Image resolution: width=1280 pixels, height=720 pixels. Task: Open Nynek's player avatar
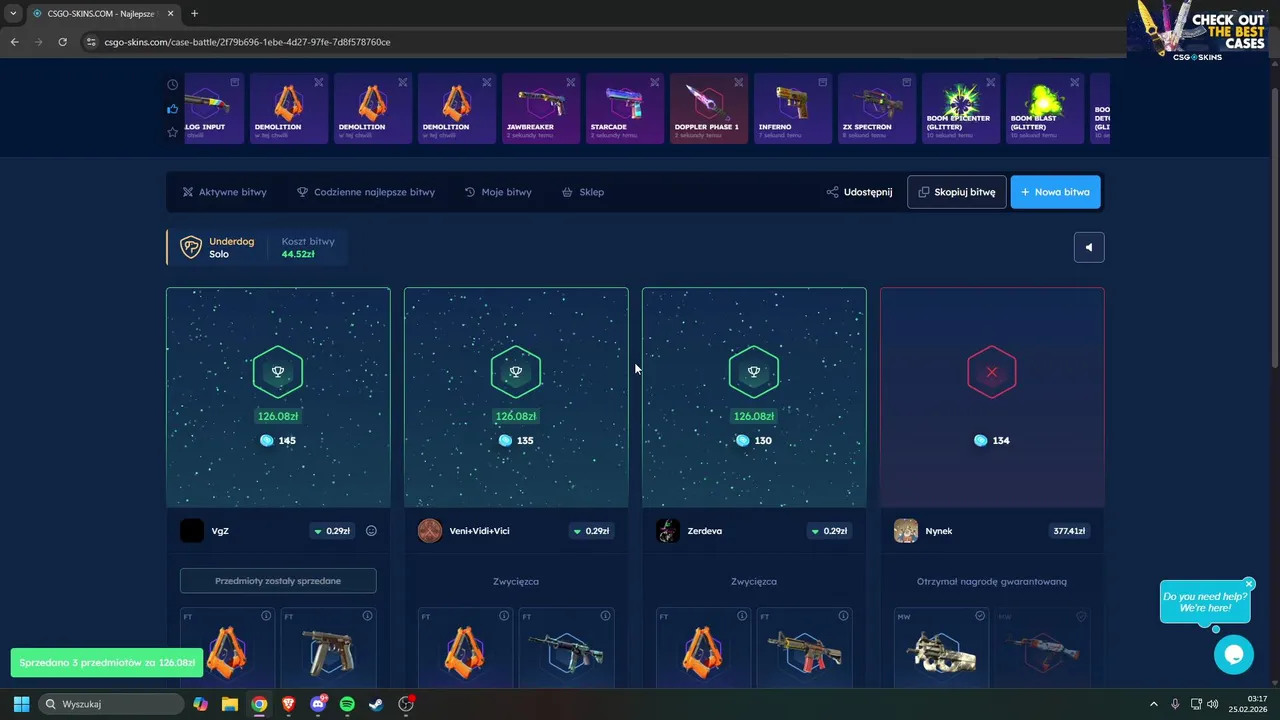pos(906,531)
